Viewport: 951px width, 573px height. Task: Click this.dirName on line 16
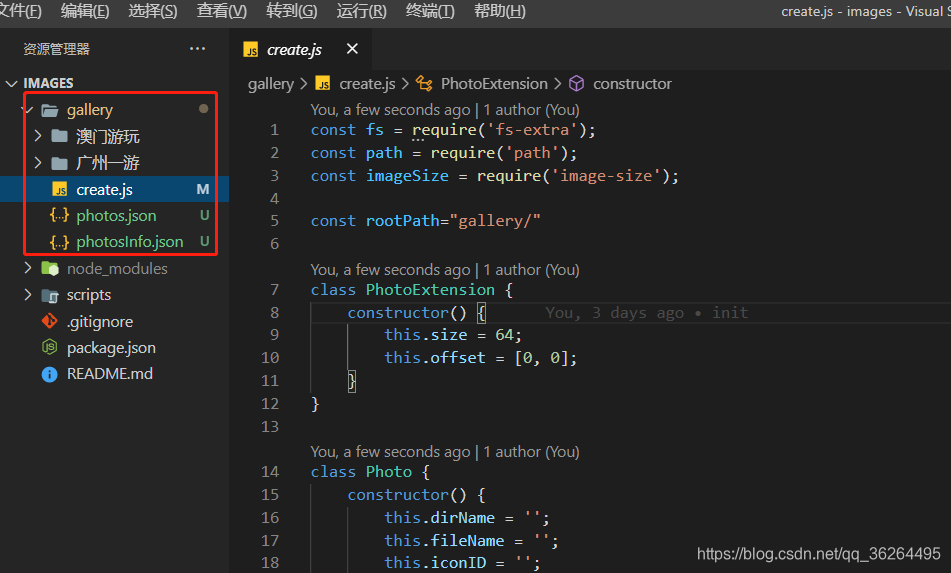coord(440,518)
